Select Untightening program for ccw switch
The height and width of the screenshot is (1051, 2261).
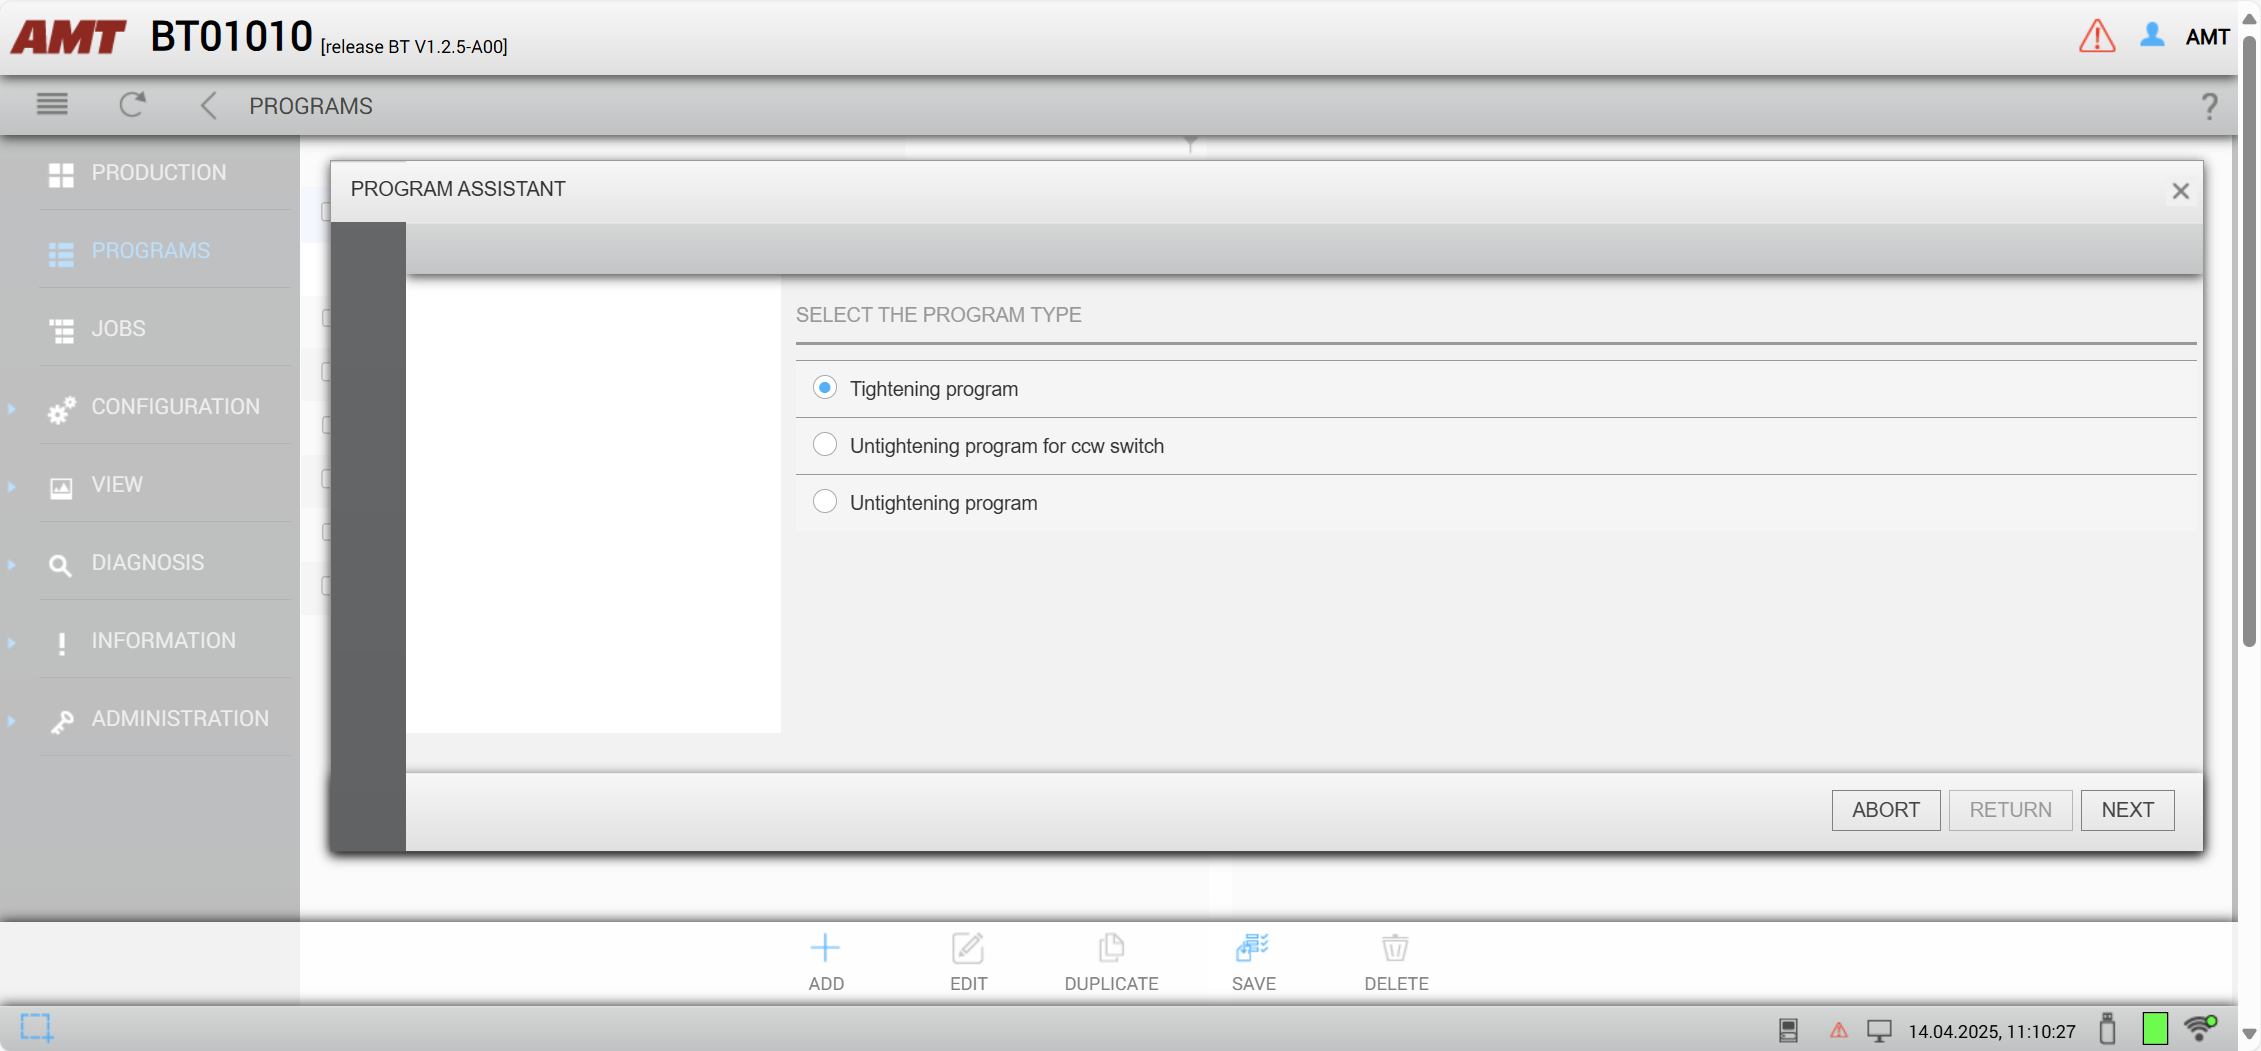tap(824, 444)
